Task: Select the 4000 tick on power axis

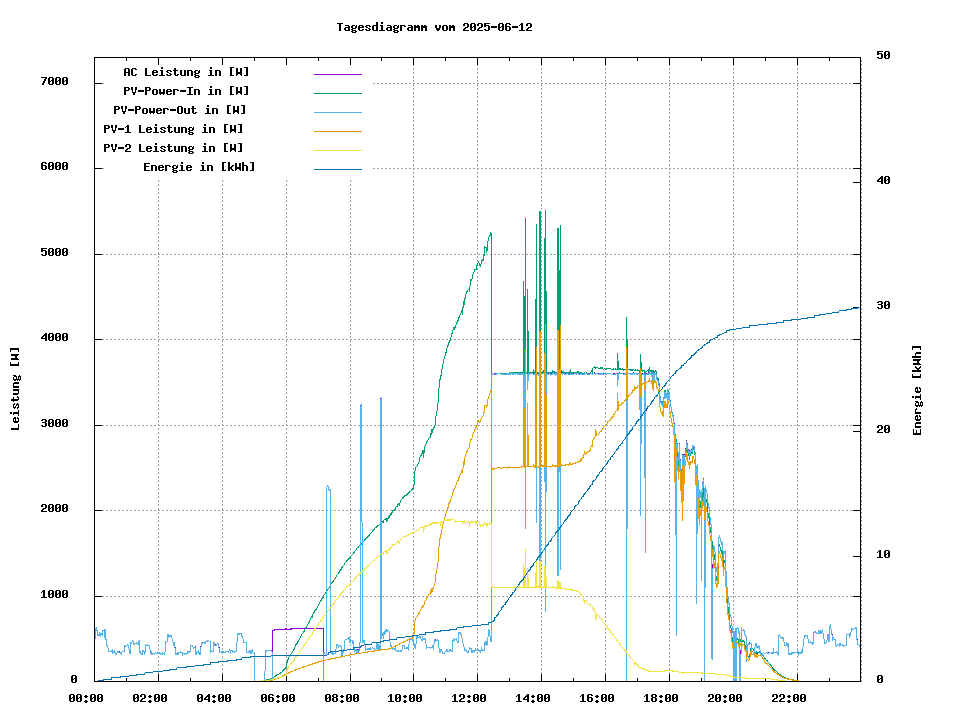Action: click(x=54, y=339)
